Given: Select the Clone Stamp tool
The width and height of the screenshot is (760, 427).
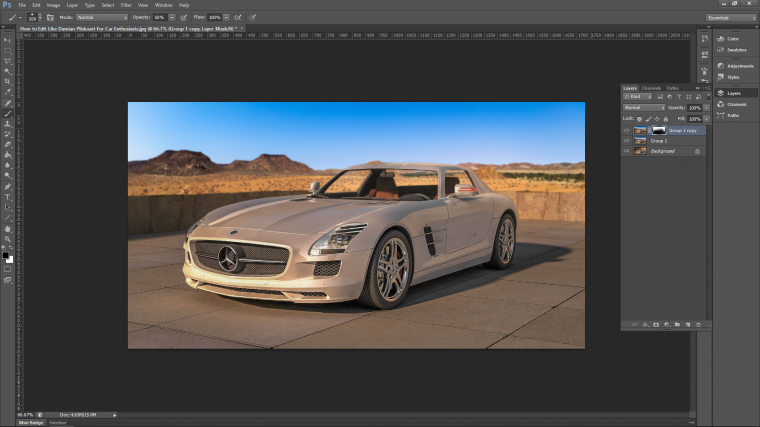Looking at the screenshot, I should (7, 124).
